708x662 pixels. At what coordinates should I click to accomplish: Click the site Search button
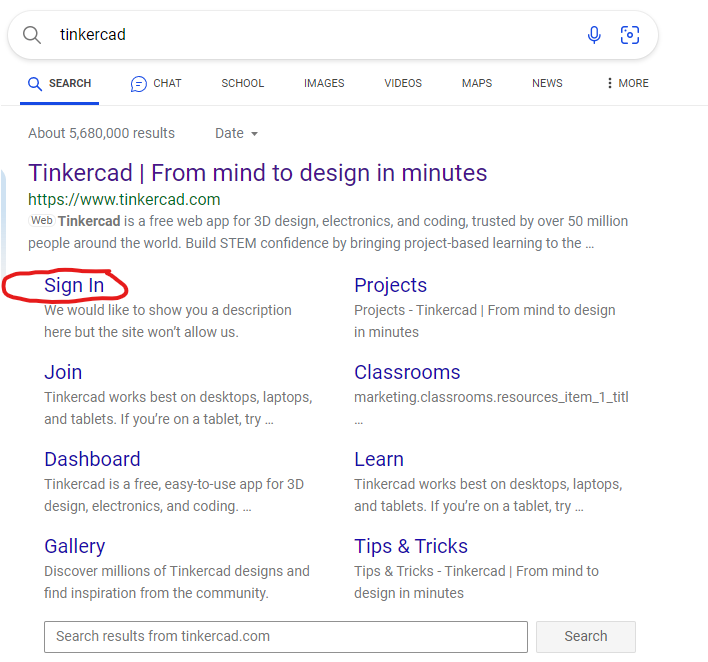click(x=586, y=637)
